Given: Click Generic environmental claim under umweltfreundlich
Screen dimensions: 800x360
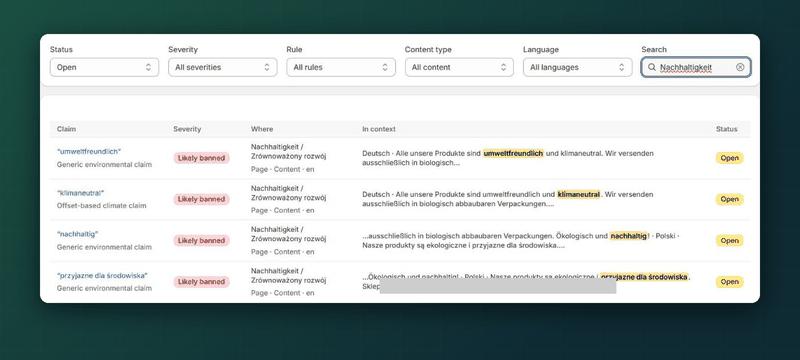Looking at the screenshot, I should point(104,165).
